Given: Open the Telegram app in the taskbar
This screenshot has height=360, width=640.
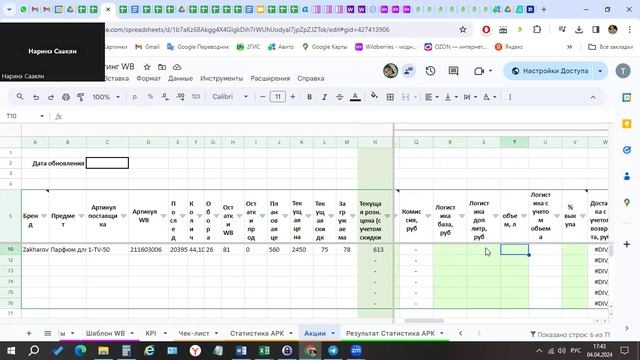Looking at the screenshot, I should point(333,351).
